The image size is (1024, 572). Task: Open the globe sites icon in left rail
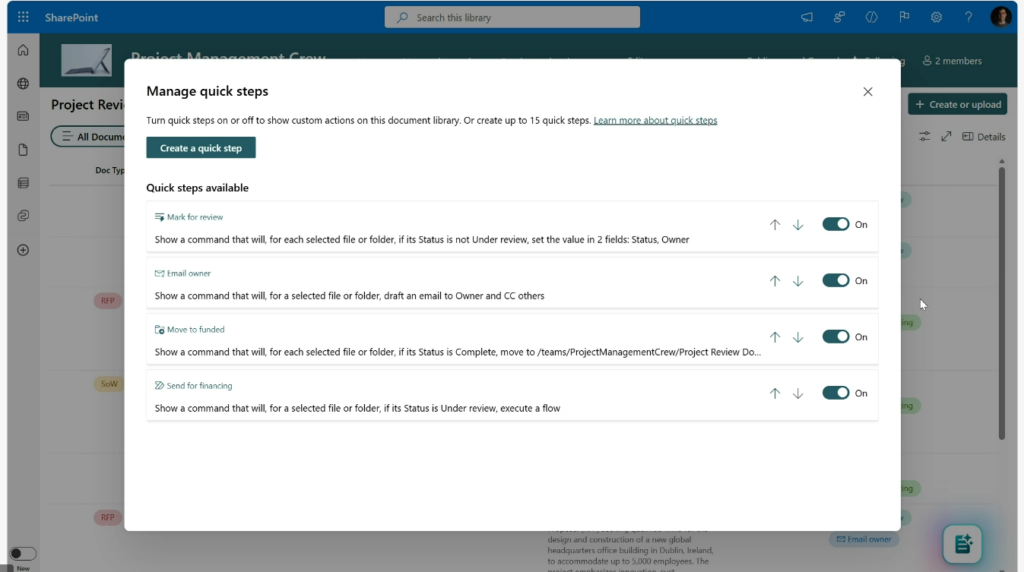pyautogui.click(x=23, y=84)
